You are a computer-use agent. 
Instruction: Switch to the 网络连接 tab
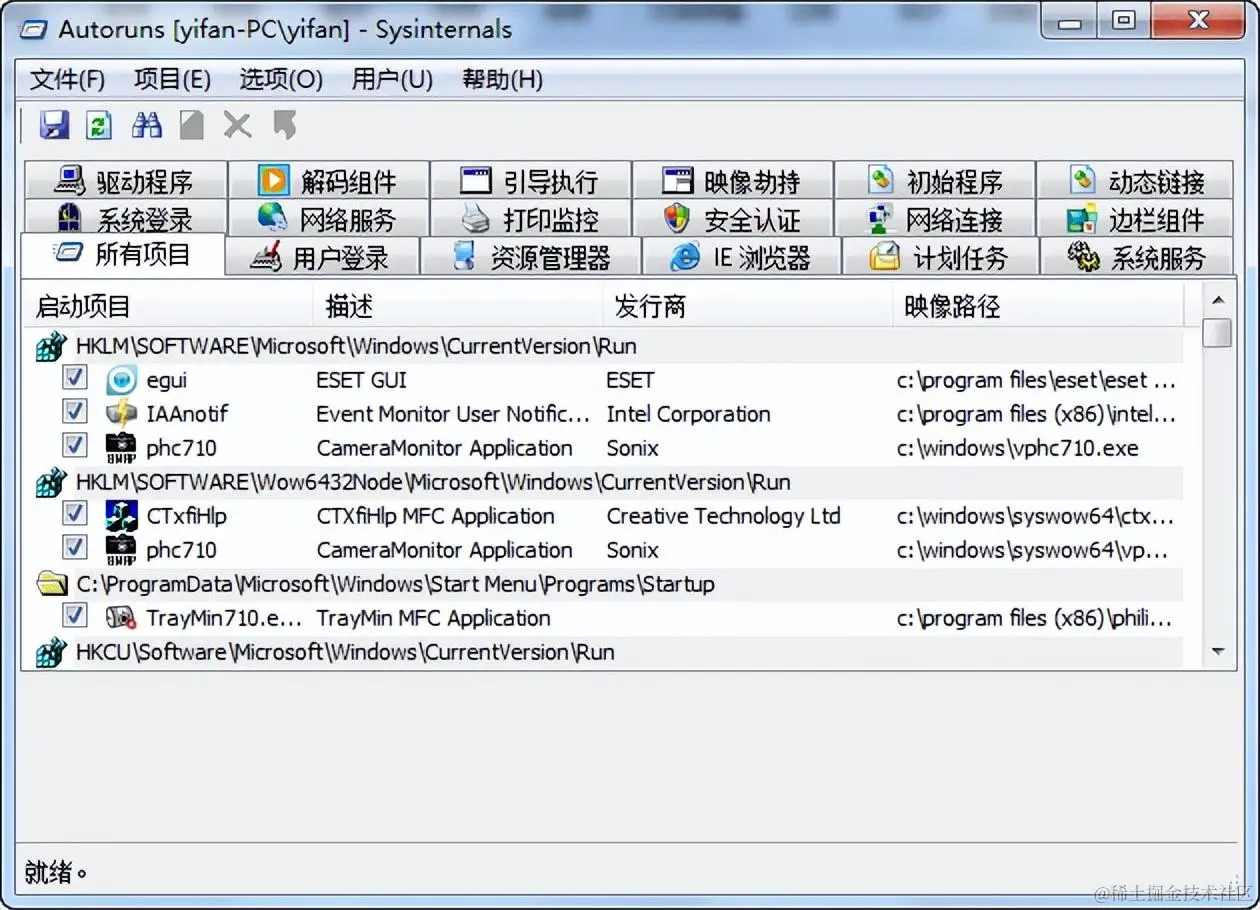tap(935, 219)
